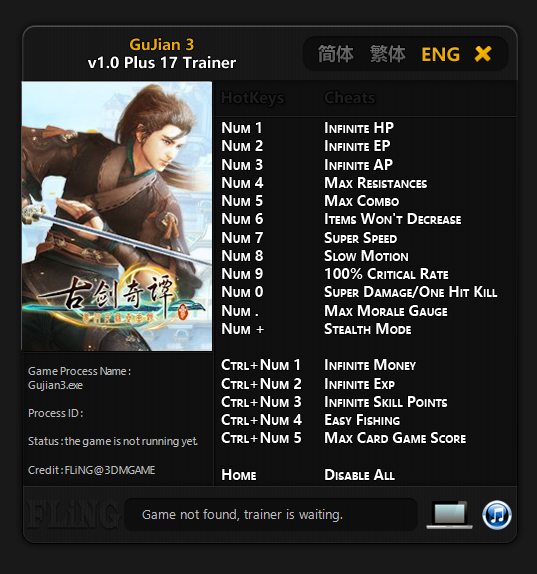537x574 pixels.
Task: Click the Num + hotkey label
Action: coord(243,329)
